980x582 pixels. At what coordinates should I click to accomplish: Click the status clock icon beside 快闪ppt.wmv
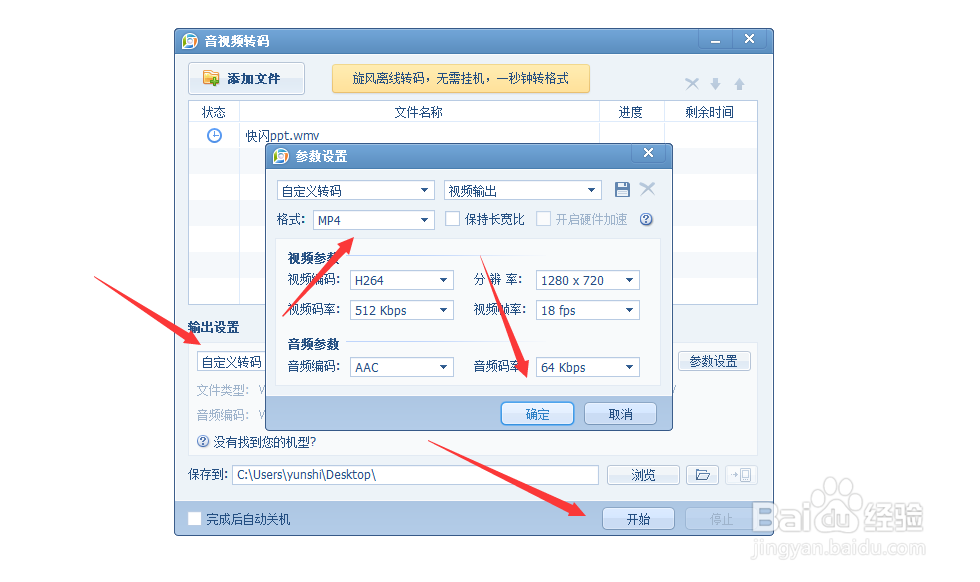[x=214, y=134]
